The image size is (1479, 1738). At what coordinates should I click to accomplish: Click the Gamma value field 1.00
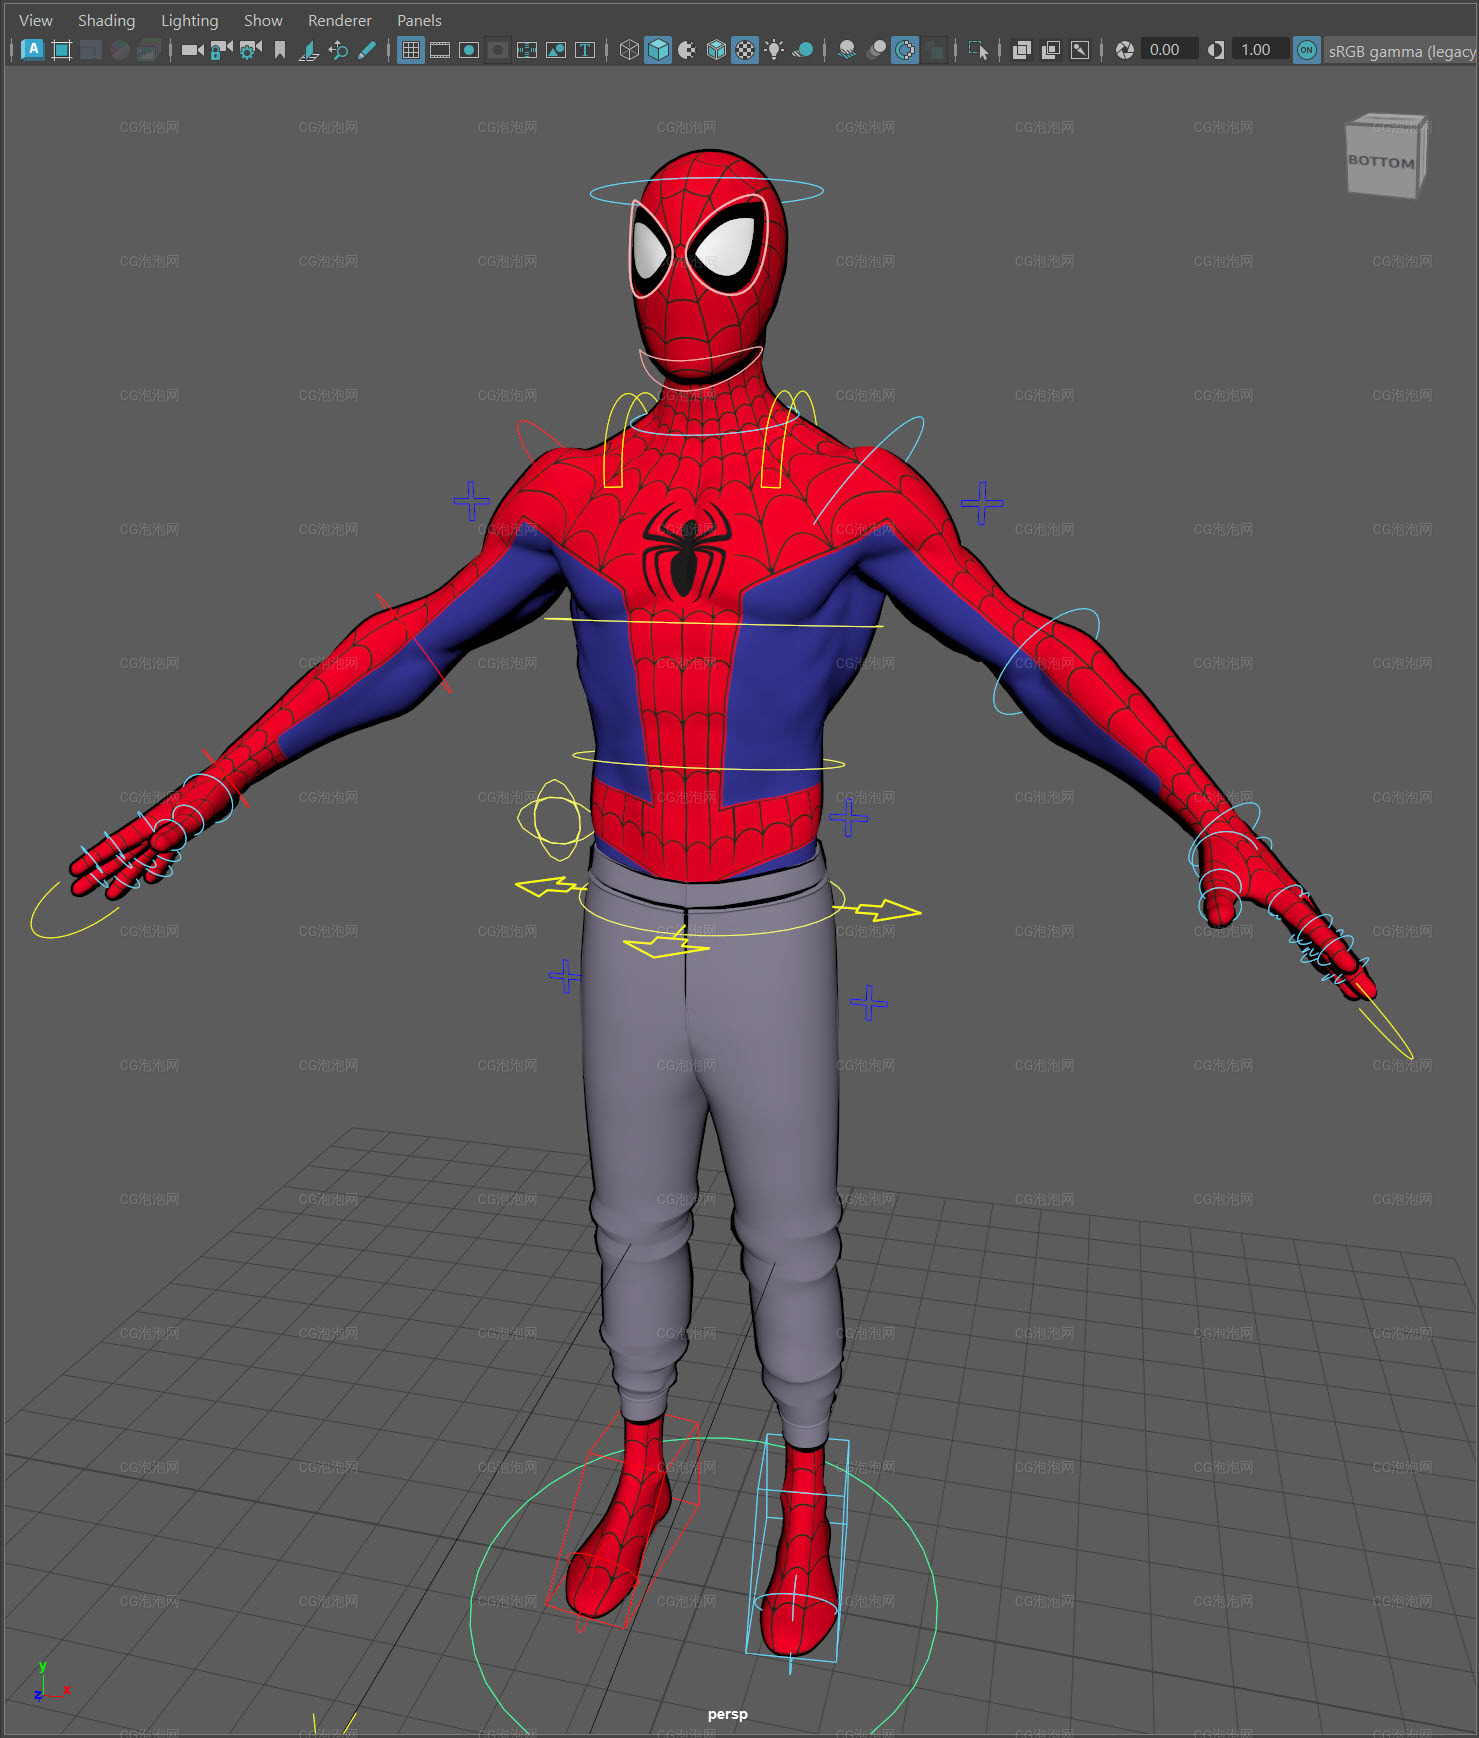1259,50
